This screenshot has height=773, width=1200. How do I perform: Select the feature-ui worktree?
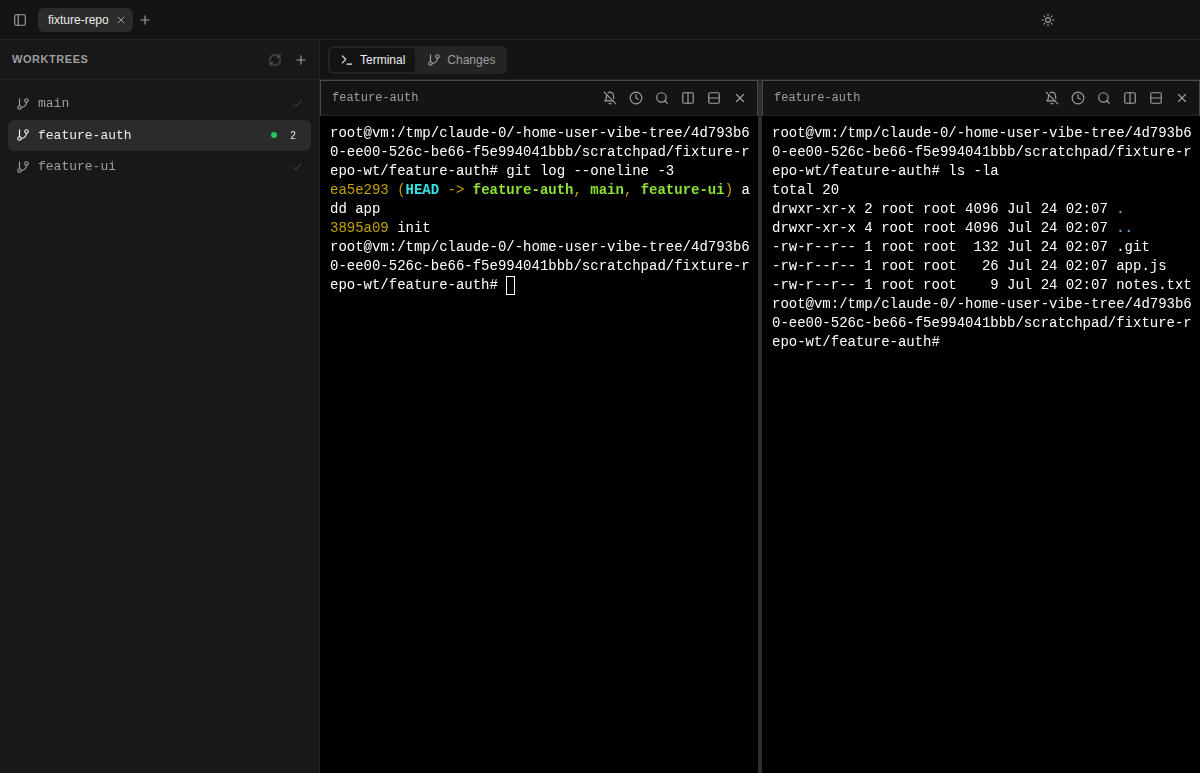point(159,167)
